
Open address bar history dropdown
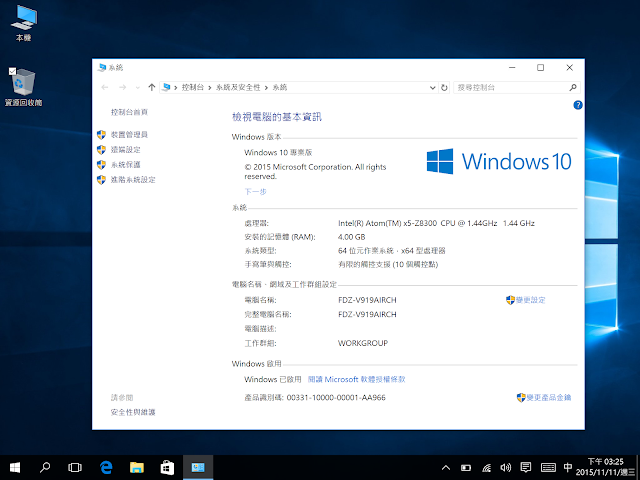click(433, 87)
